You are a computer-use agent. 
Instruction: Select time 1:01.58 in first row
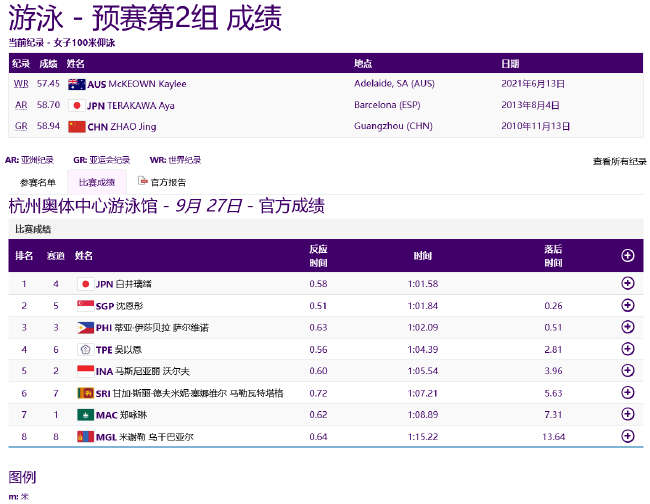click(423, 284)
